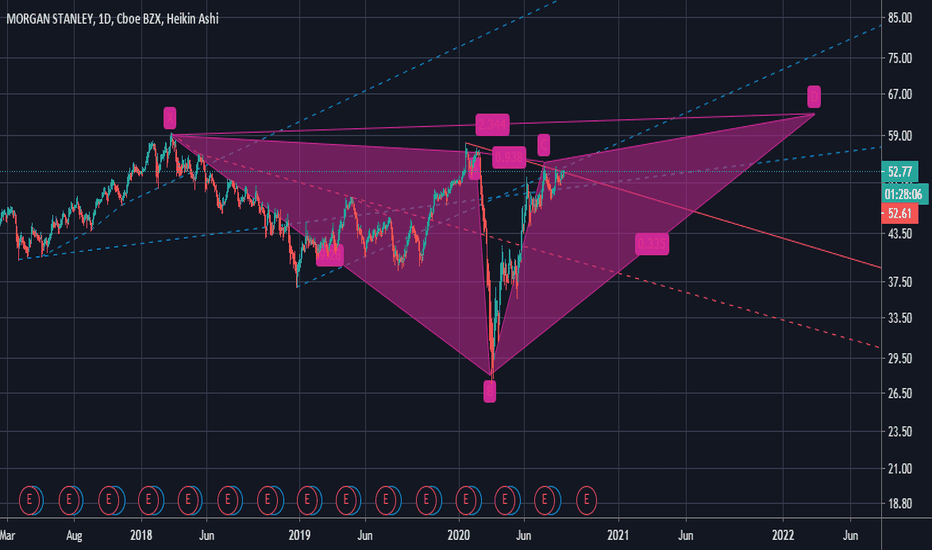Click the green 52.77 current price tag
This screenshot has height=550, width=932.
point(900,172)
